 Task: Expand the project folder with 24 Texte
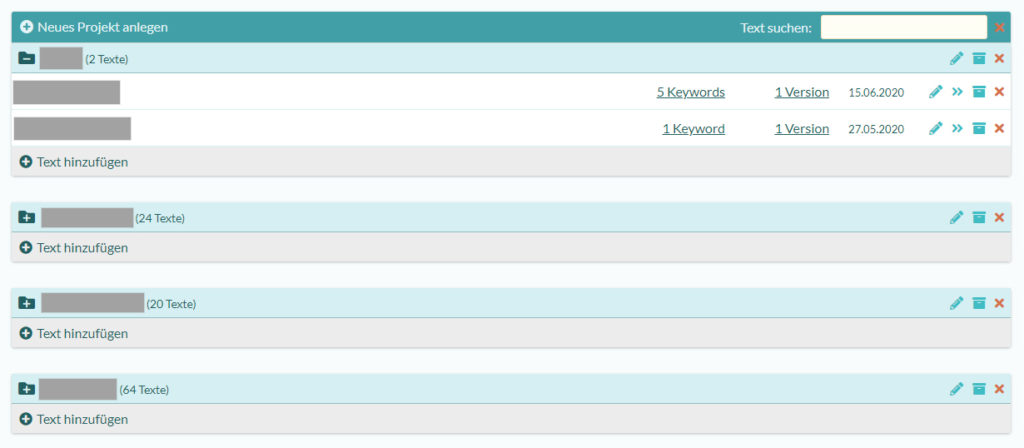(x=27, y=217)
